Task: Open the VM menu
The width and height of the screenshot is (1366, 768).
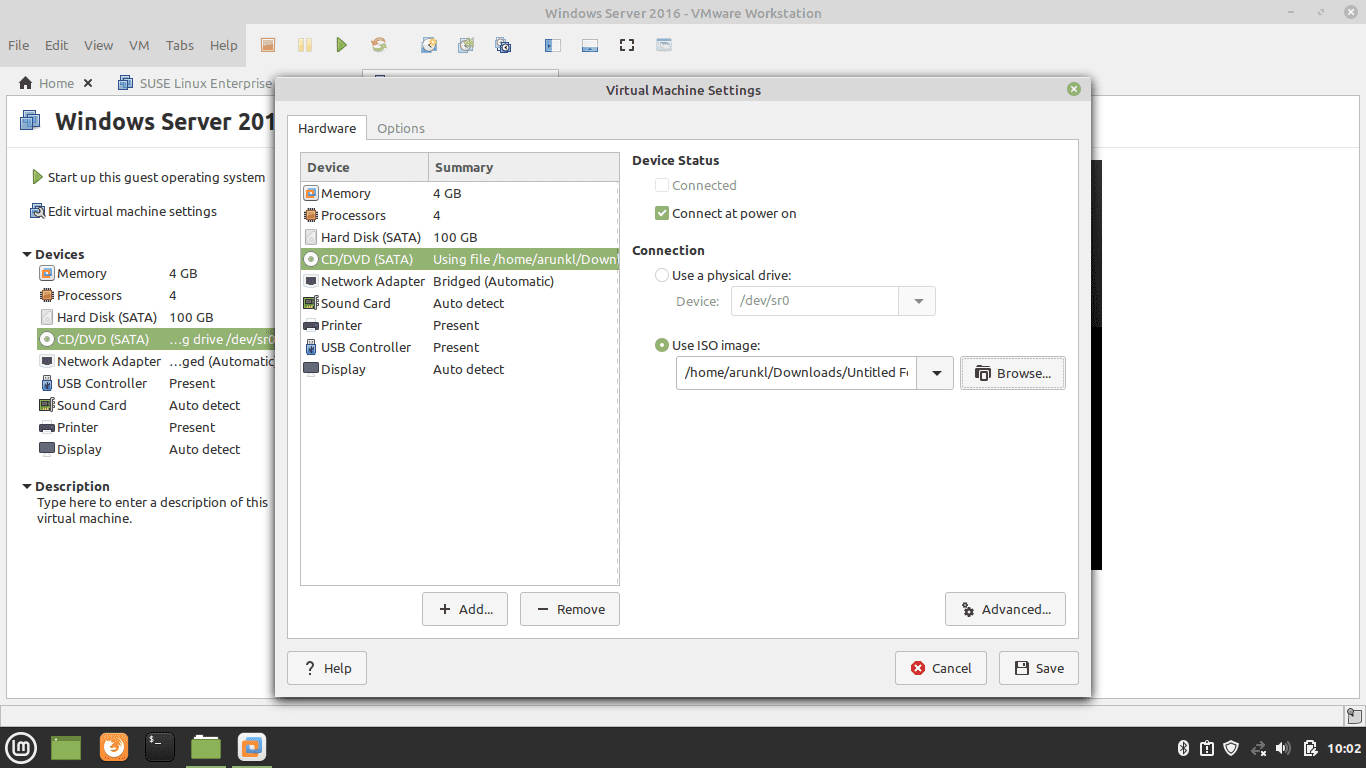Action: tap(139, 45)
